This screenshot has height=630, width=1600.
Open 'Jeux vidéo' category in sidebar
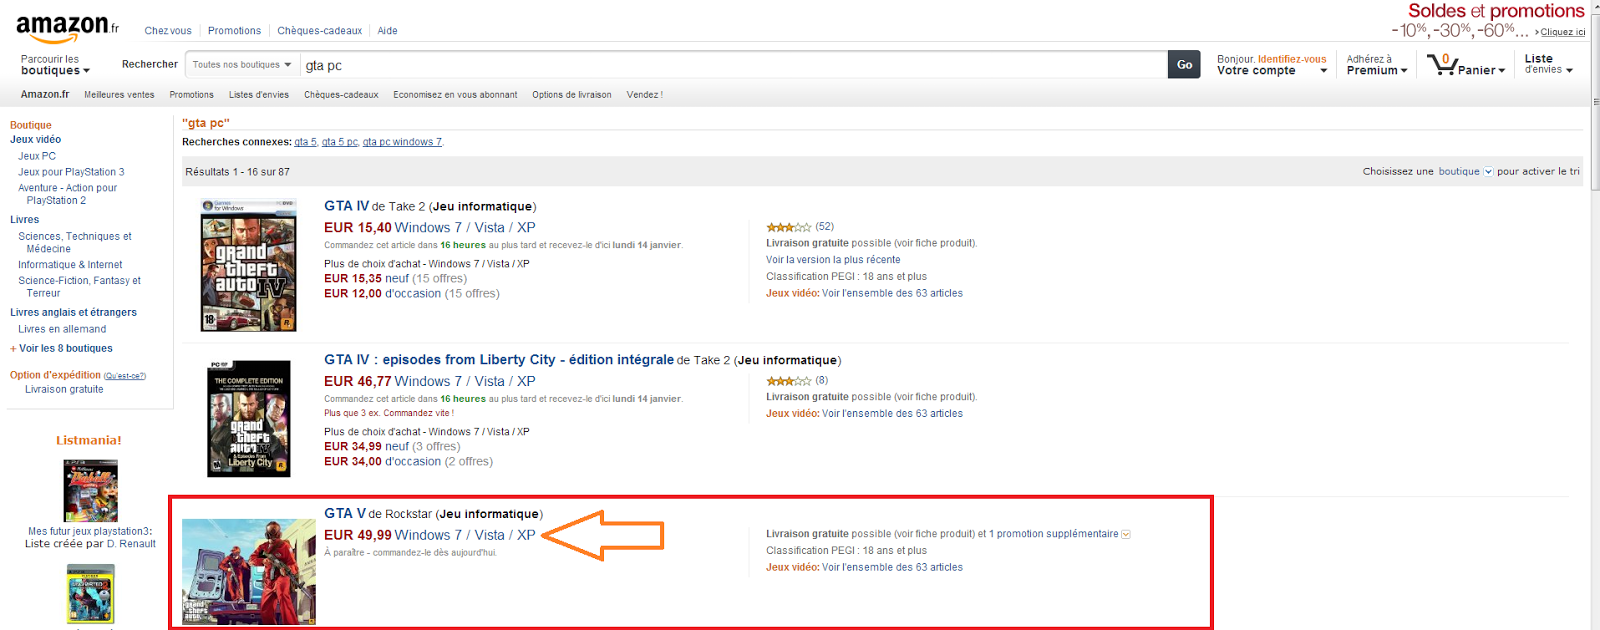pyautogui.click(x=36, y=140)
